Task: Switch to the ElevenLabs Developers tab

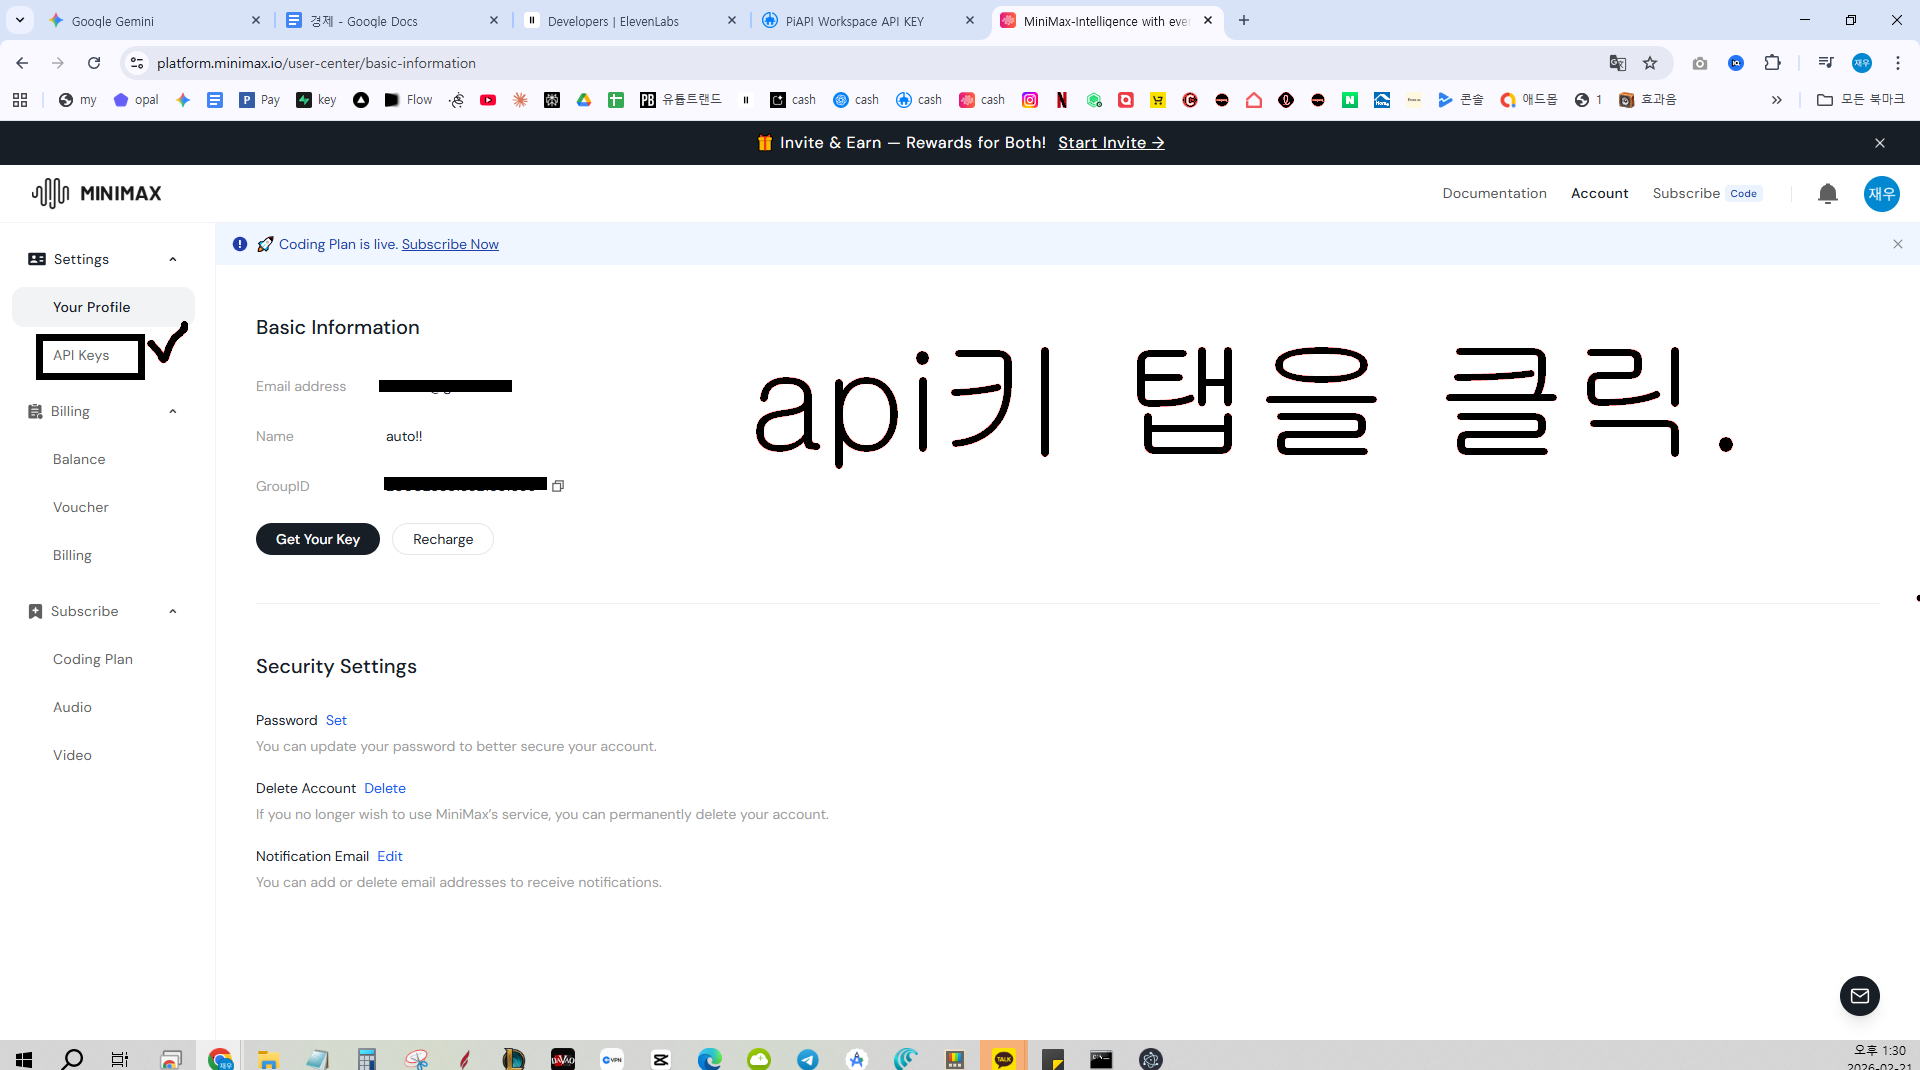Action: [x=630, y=21]
